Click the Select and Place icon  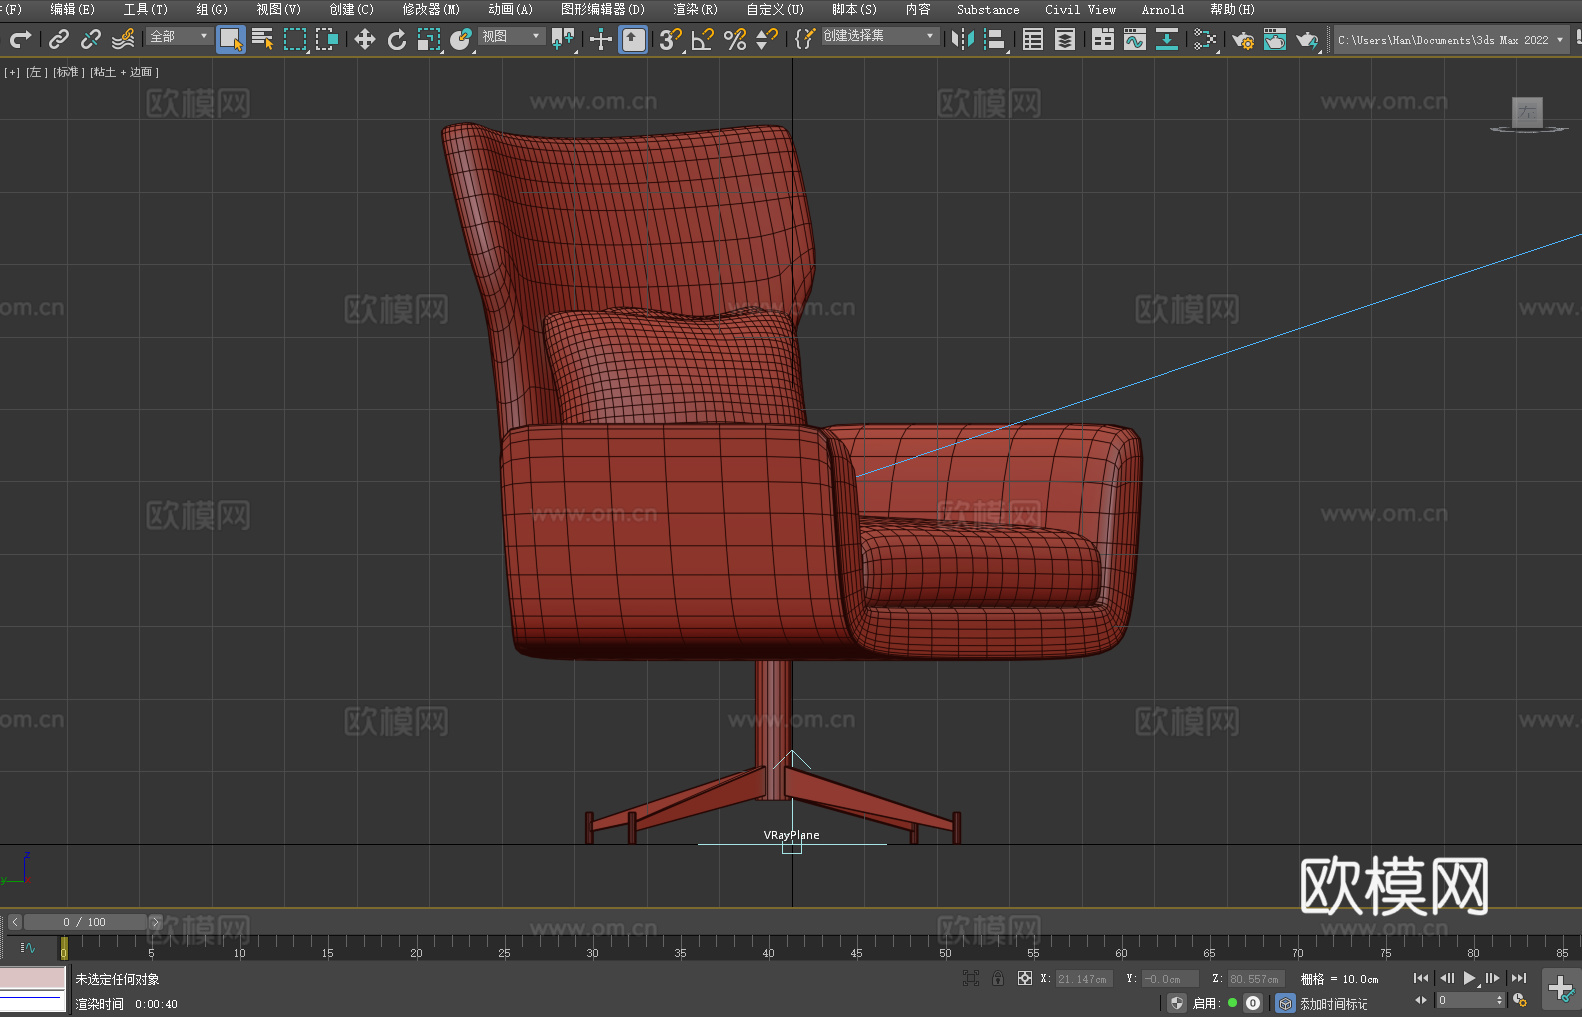coord(461,39)
